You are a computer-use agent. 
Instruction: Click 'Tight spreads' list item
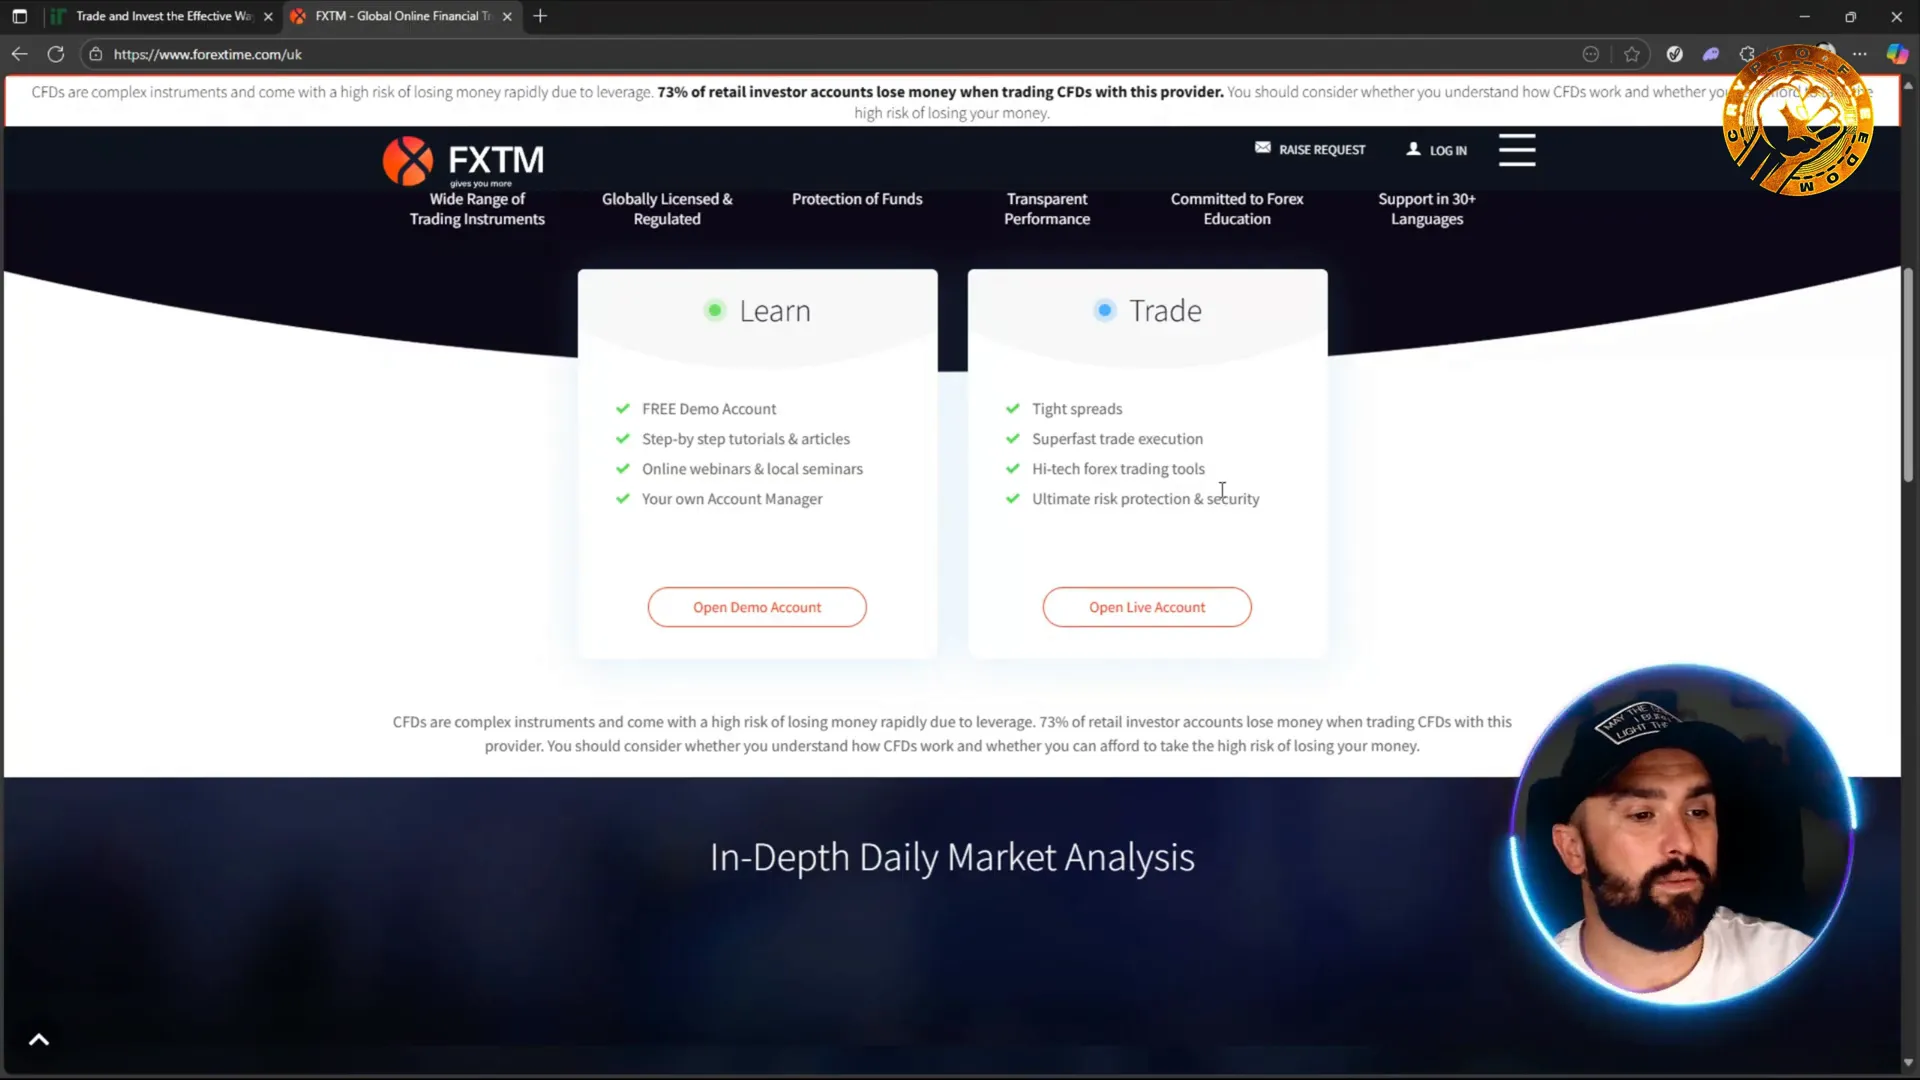tap(1077, 409)
